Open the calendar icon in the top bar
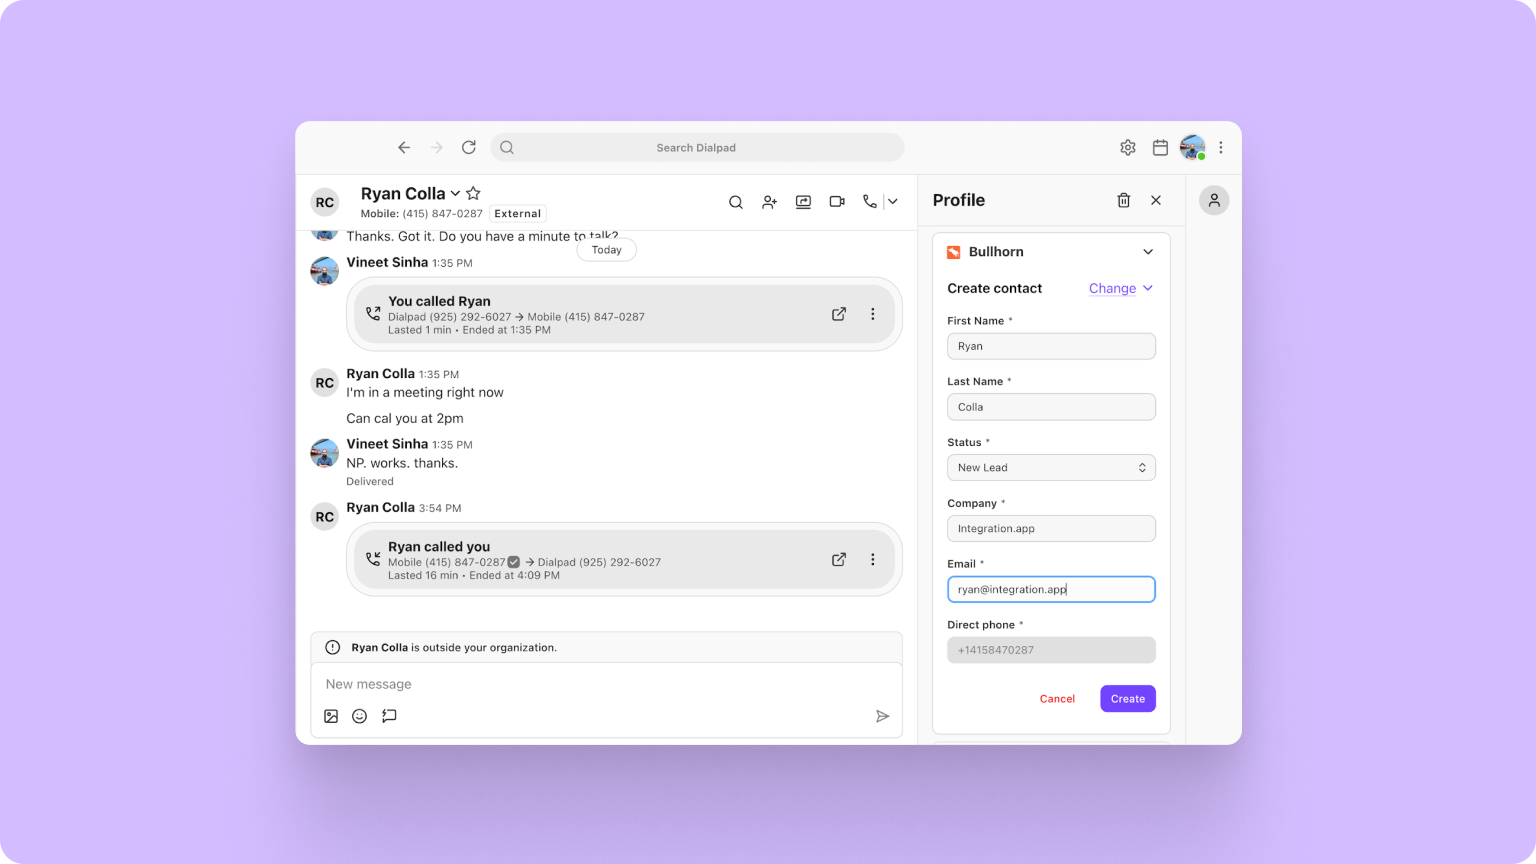 click(x=1160, y=147)
